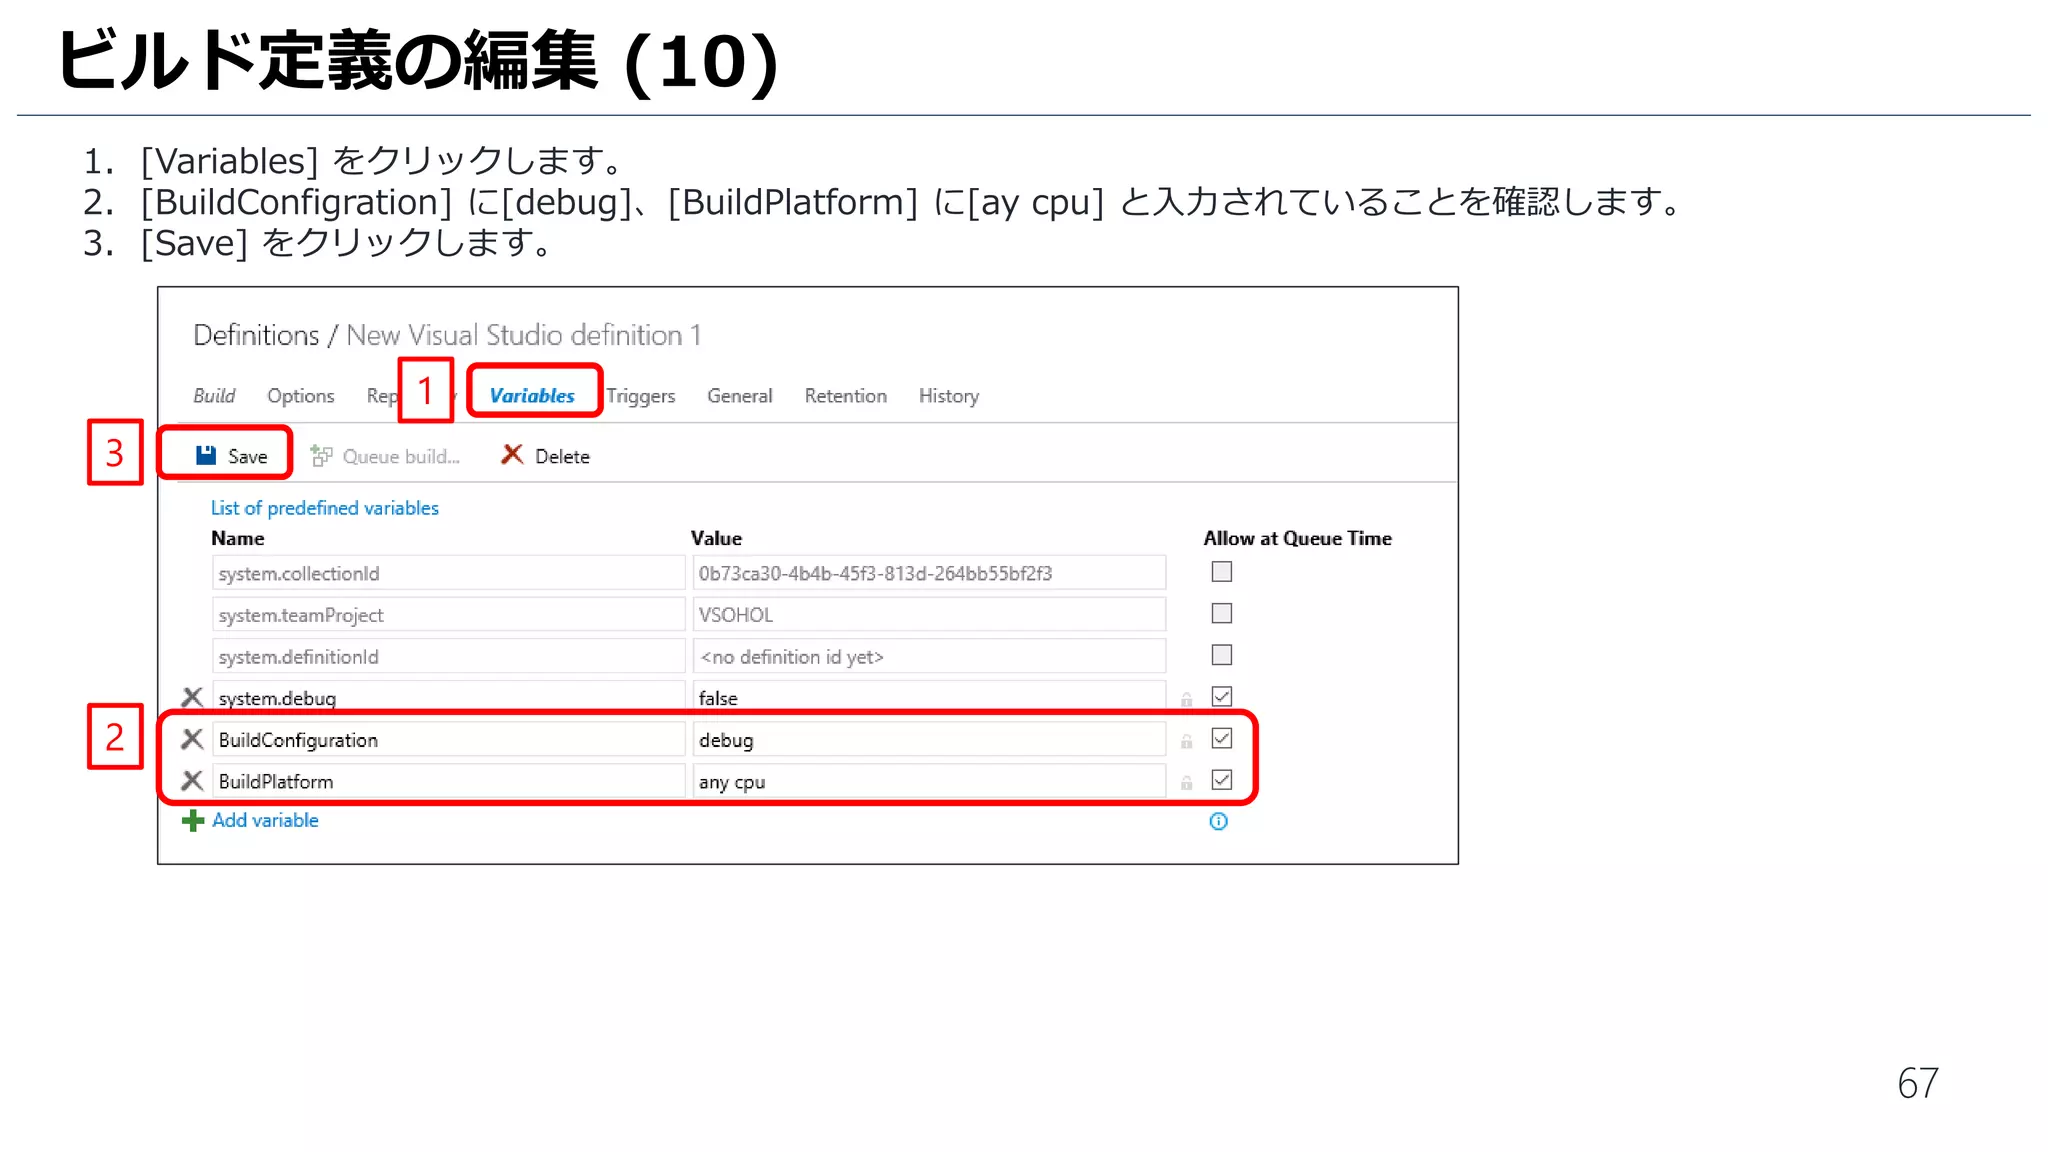The image size is (2048, 1152).
Task: Remove the BuildConfiguration variable with its X icon
Action: 192,739
